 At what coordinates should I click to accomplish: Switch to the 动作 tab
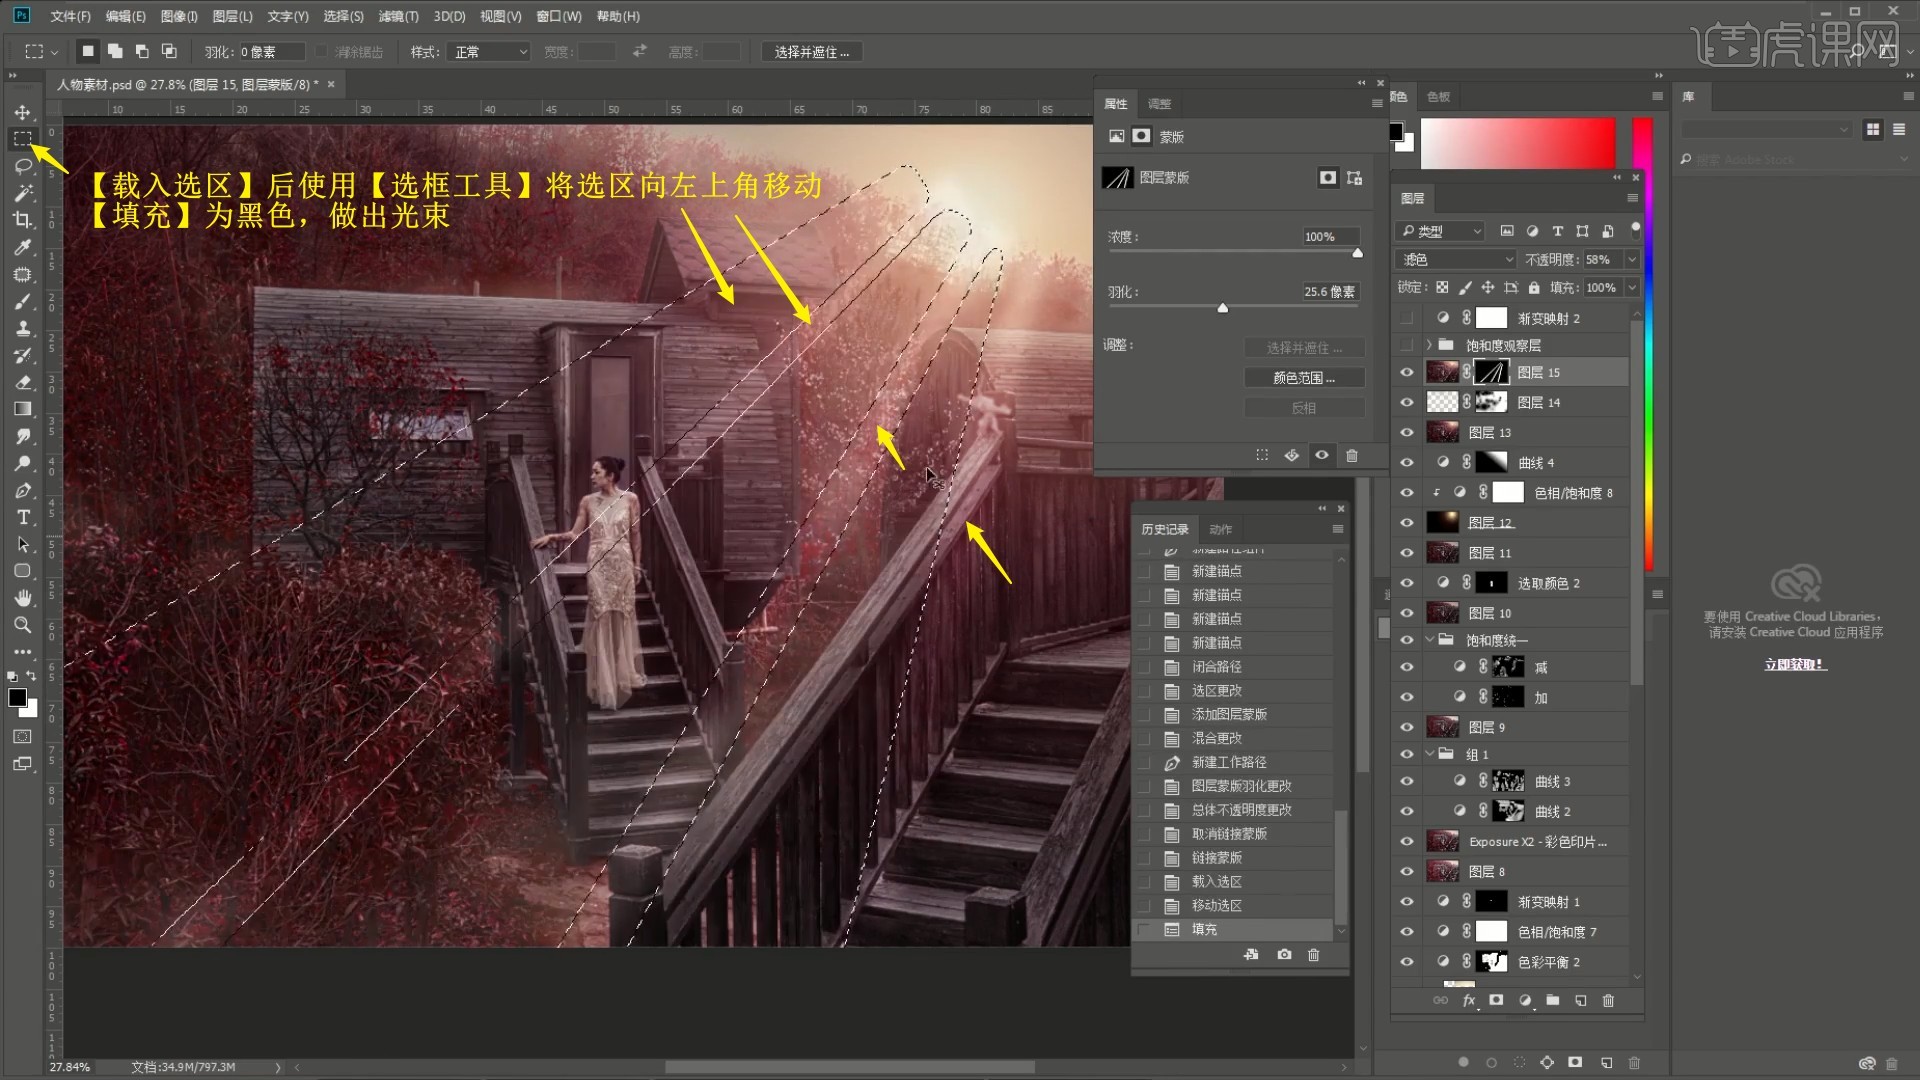[x=1220, y=529]
